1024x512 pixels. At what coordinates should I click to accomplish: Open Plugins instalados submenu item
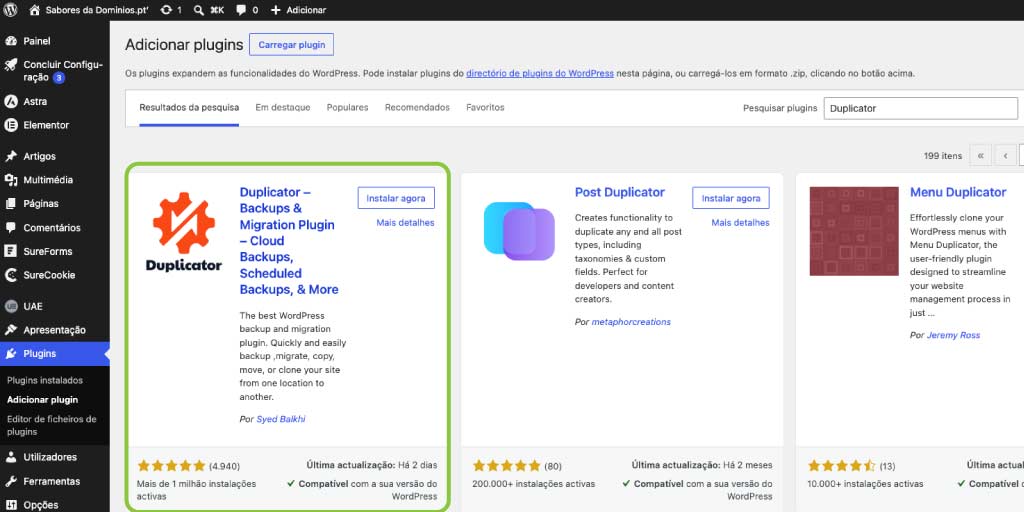[x=45, y=380]
